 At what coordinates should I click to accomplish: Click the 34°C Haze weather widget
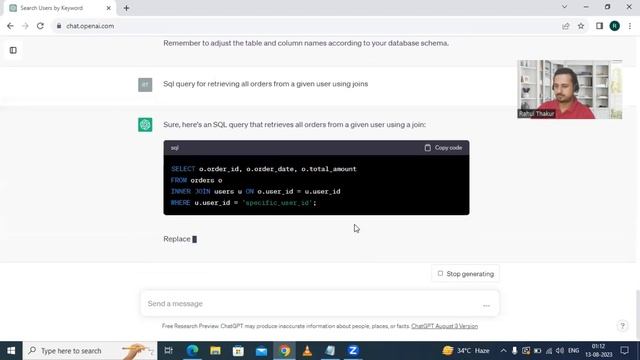pyautogui.click(x=466, y=351)
